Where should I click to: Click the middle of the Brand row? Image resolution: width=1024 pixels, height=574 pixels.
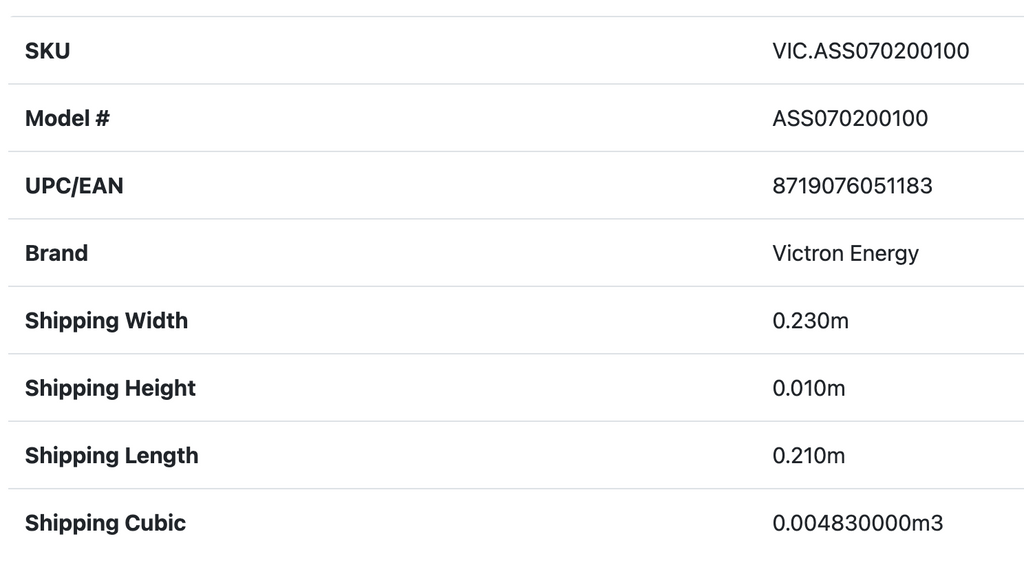pos(512,253)
